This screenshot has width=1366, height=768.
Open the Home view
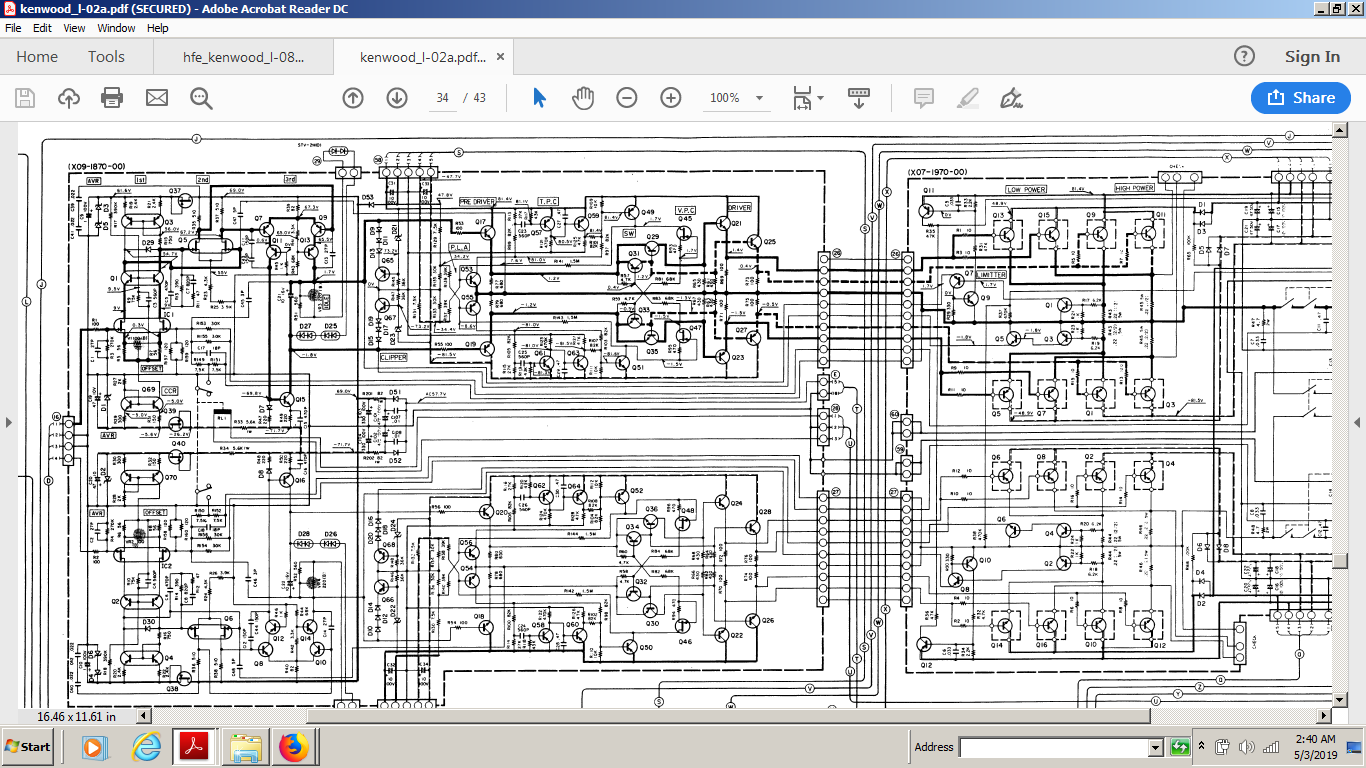37,57
